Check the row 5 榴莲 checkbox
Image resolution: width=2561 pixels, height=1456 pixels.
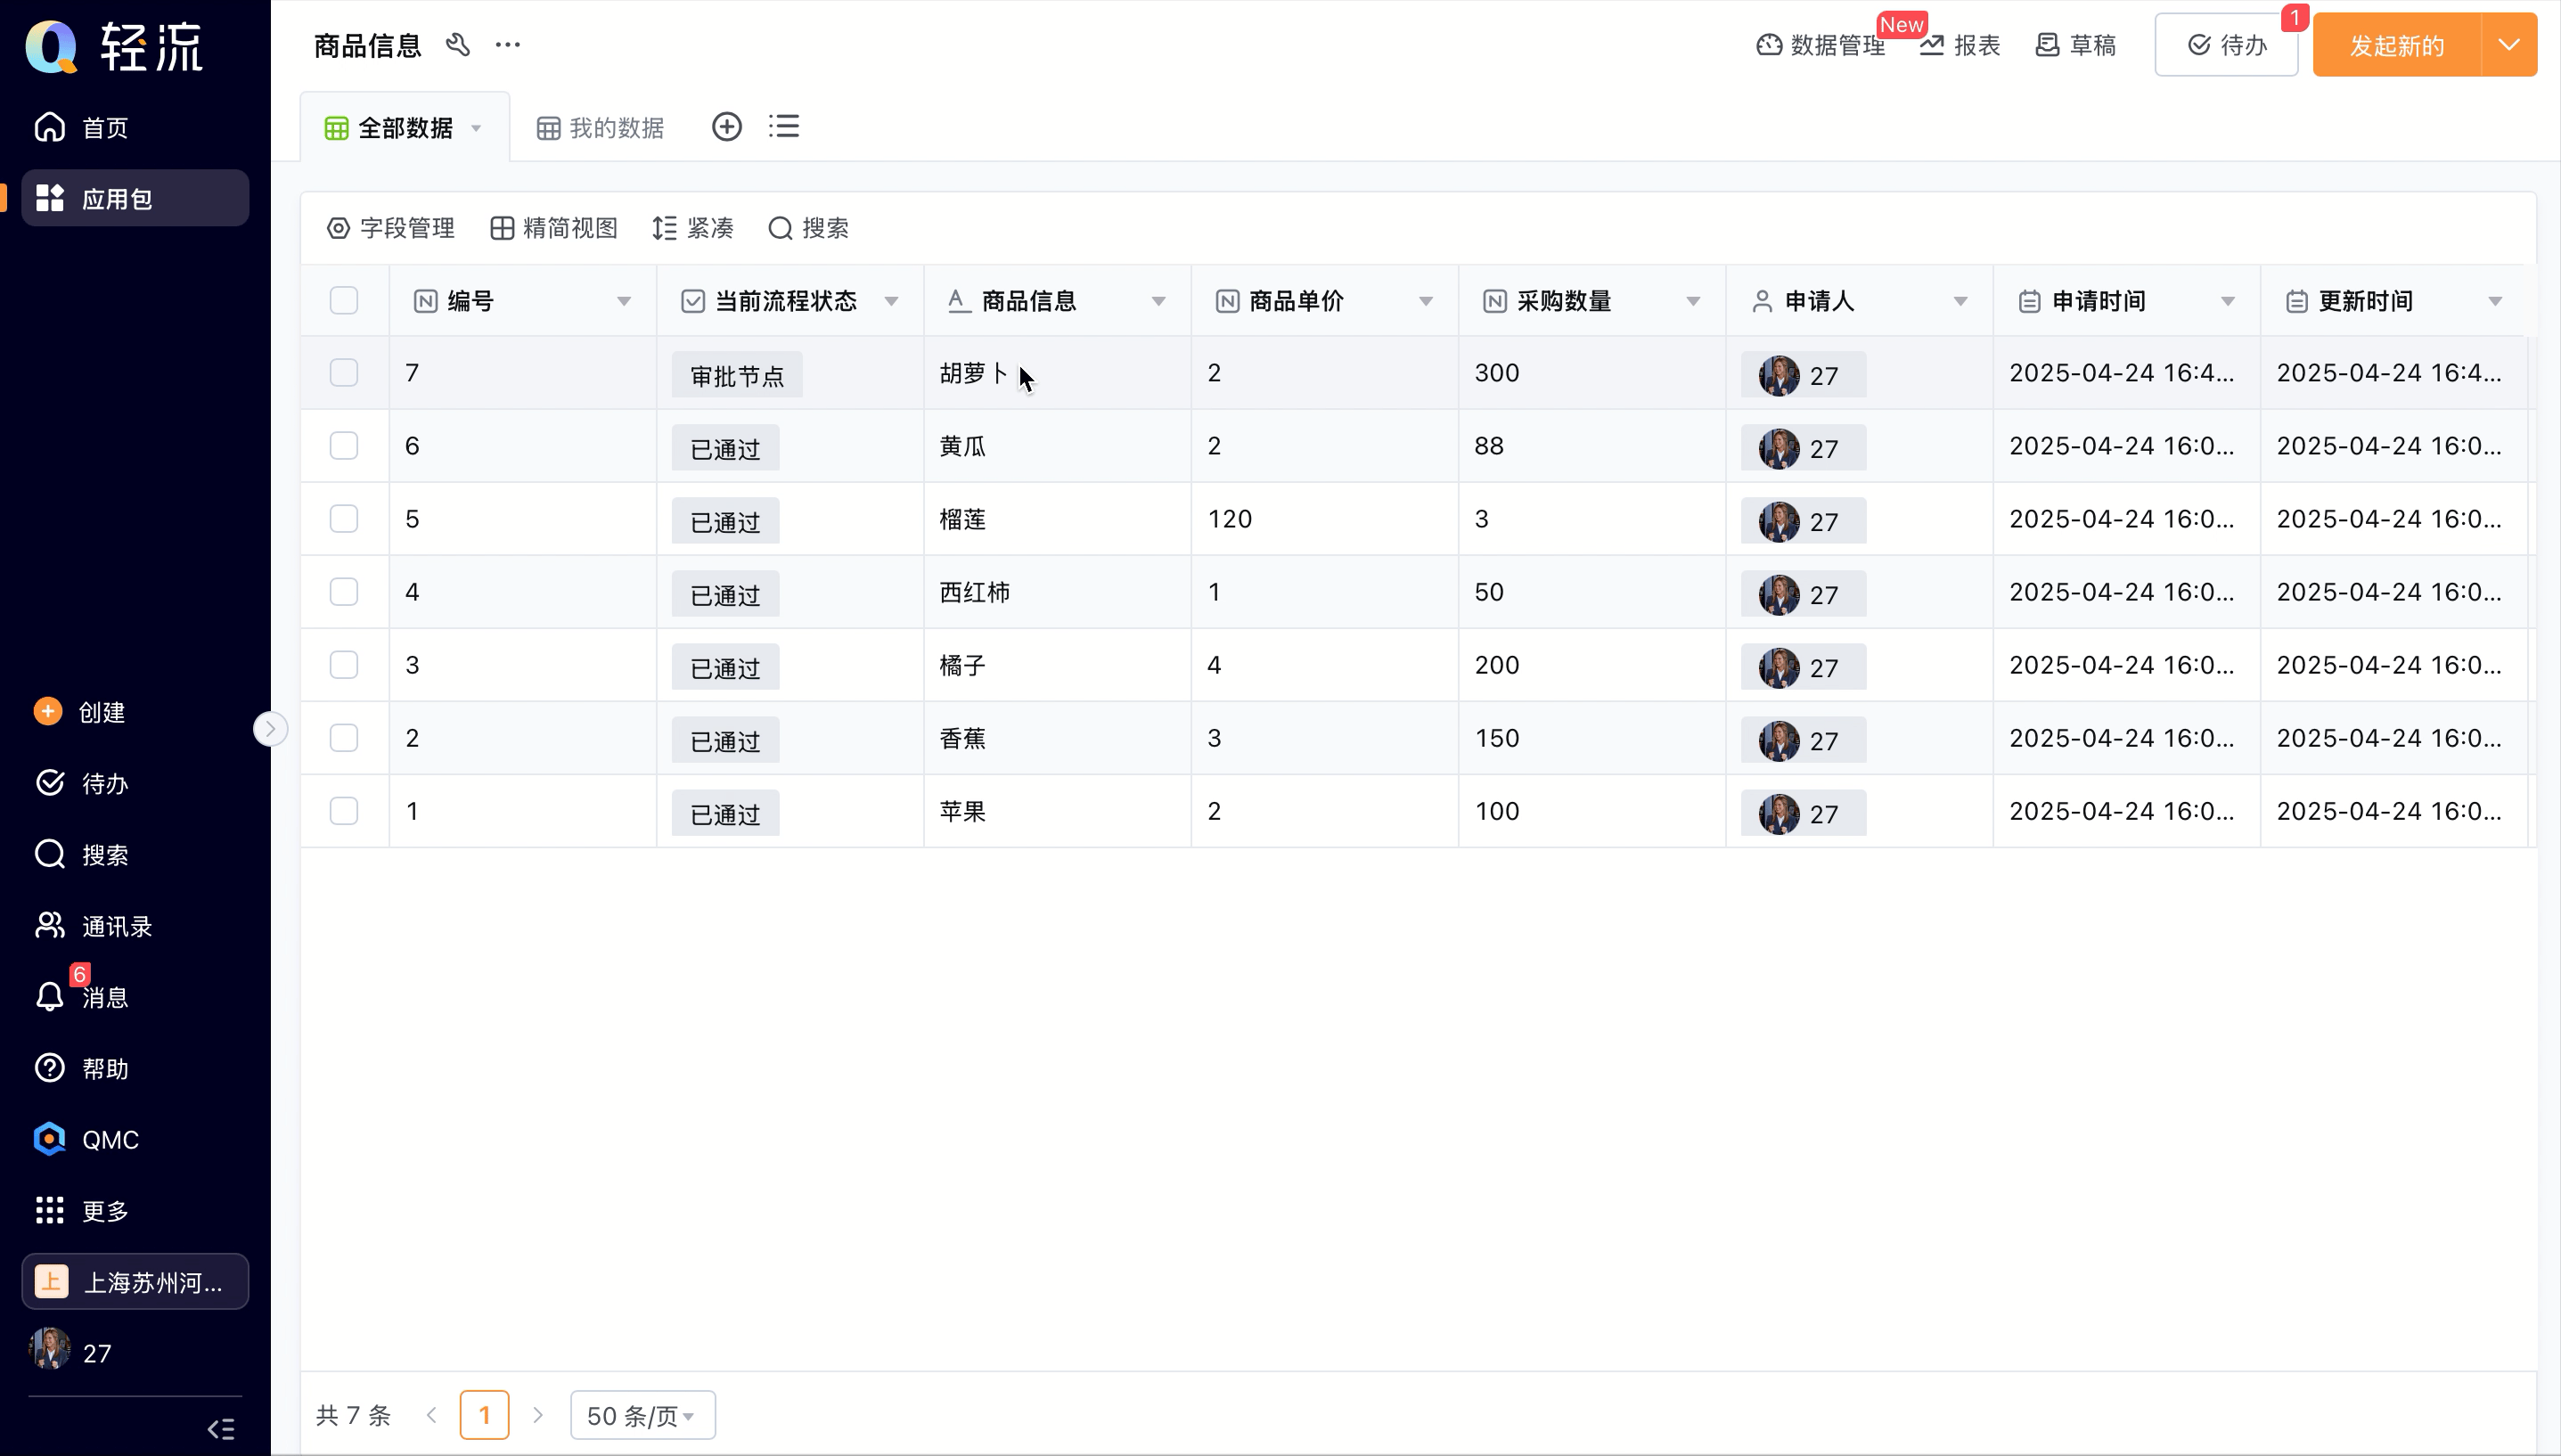click(x=344, y=519)
